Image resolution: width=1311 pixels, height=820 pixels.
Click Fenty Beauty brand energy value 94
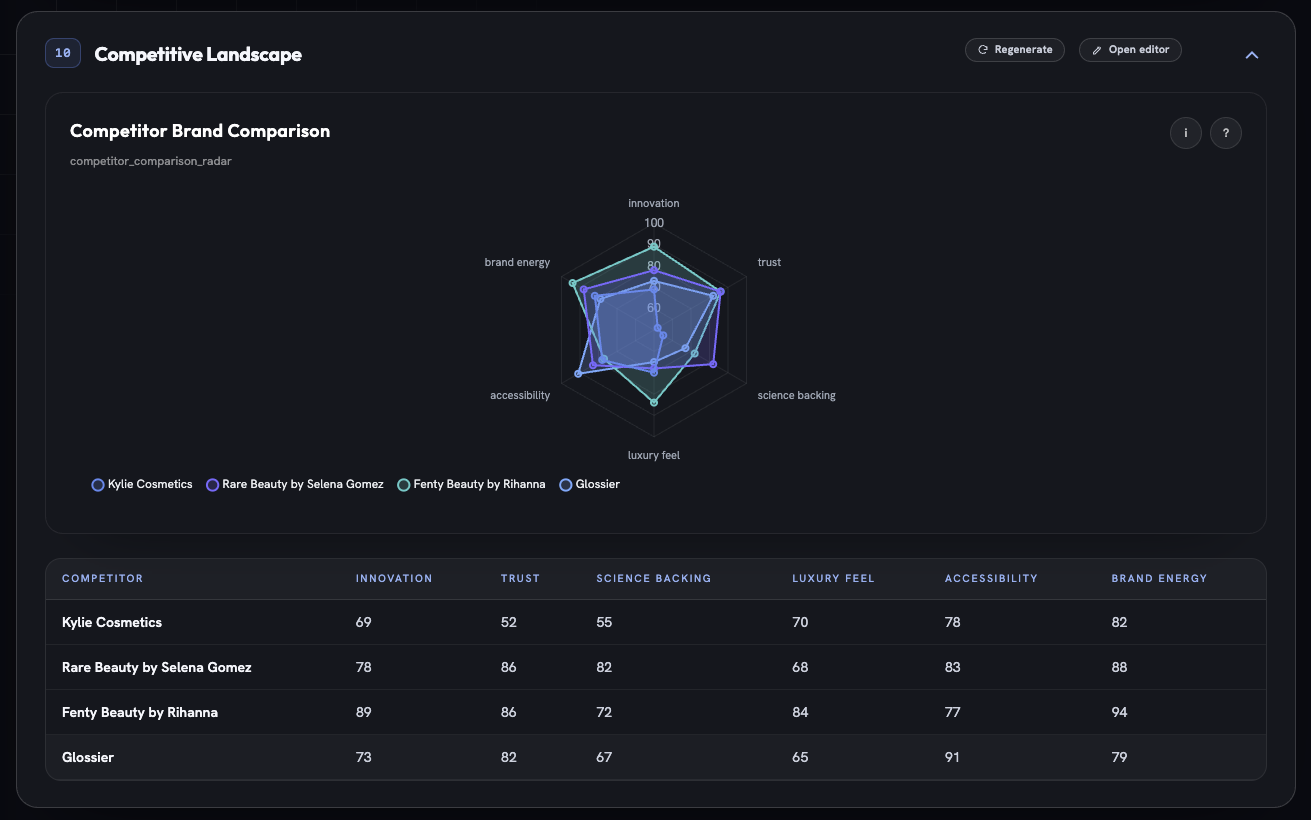coord(1119,712)
